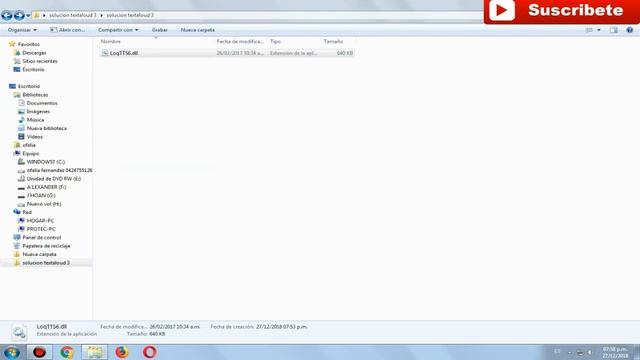Image resolution: width=640 pixels, height=360 pixels.
Task: Launch Opera from the taskbar
Action: tap(149, 352)
